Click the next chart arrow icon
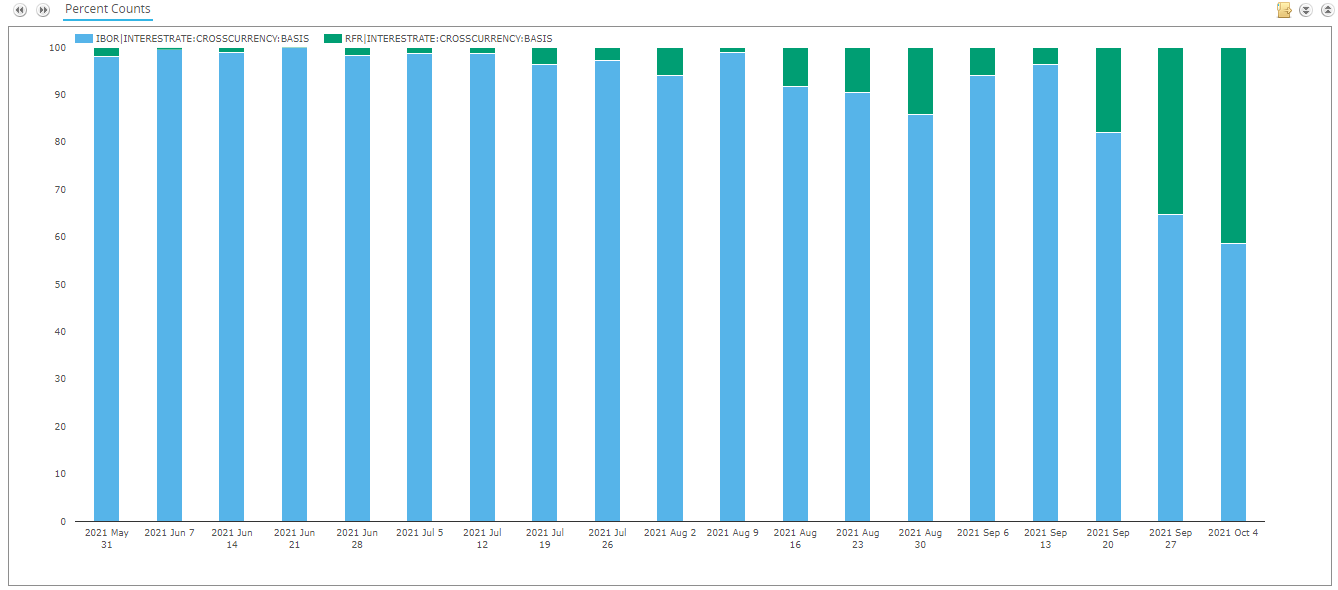 click(x=43, y=10)
